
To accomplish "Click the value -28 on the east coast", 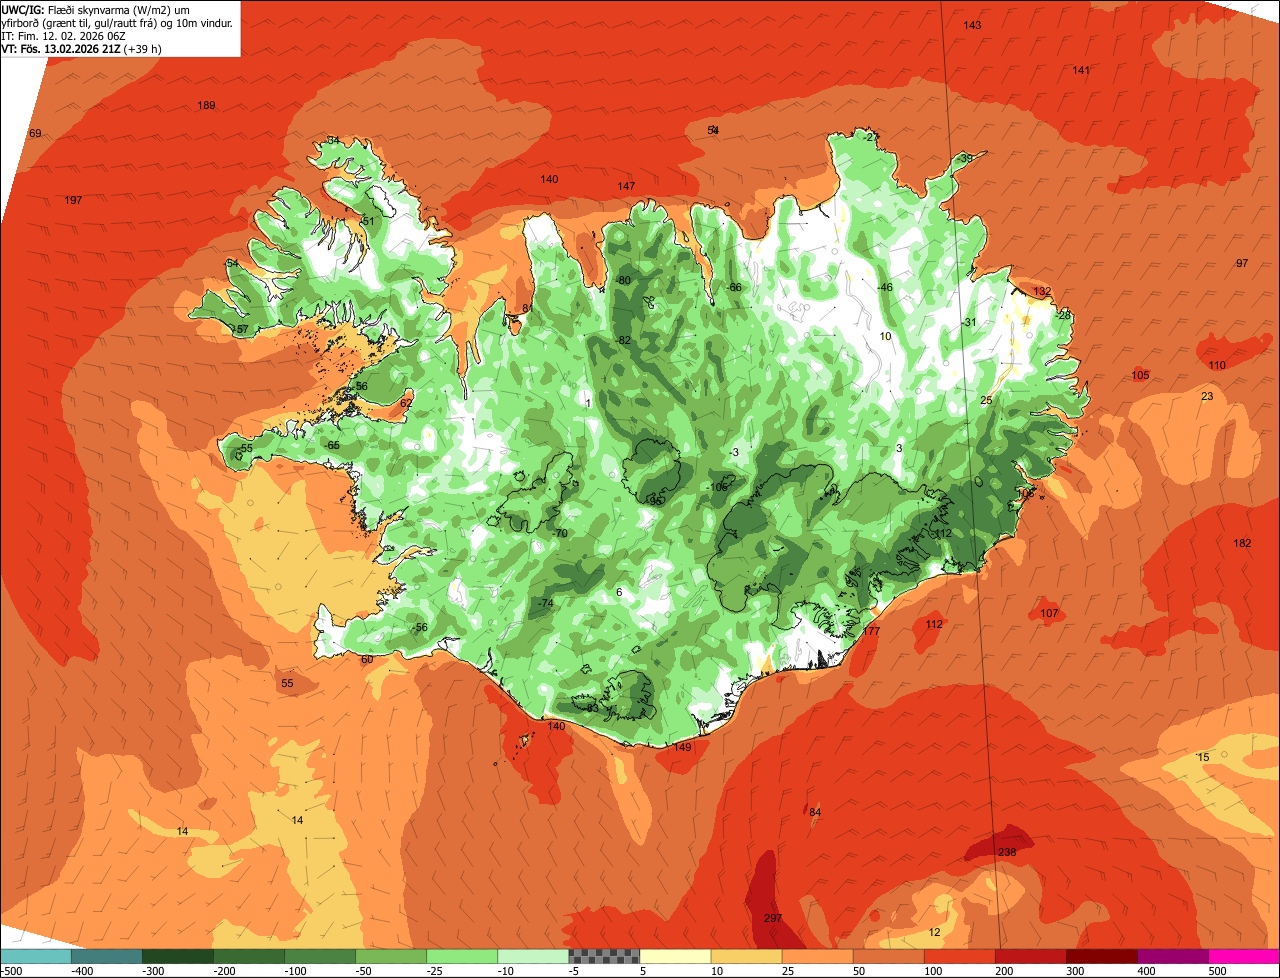I will 1063,315.
